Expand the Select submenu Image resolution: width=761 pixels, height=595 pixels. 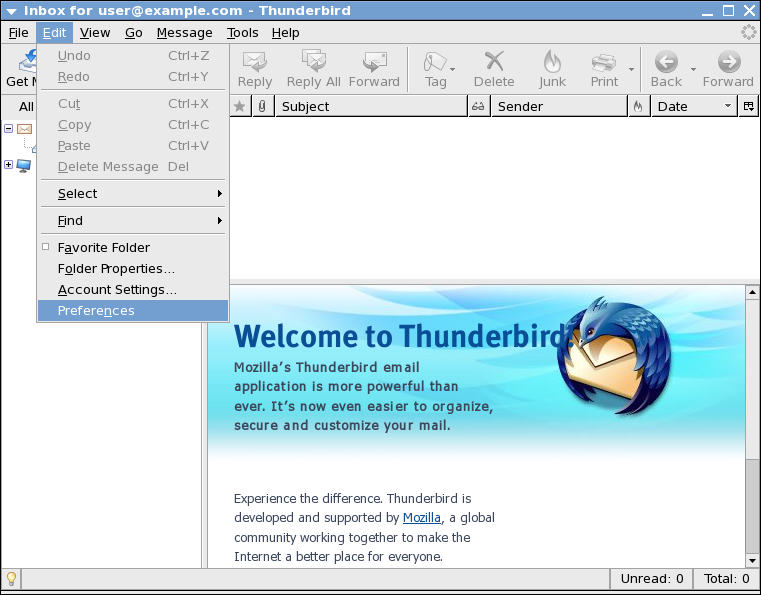click(132, 194)
